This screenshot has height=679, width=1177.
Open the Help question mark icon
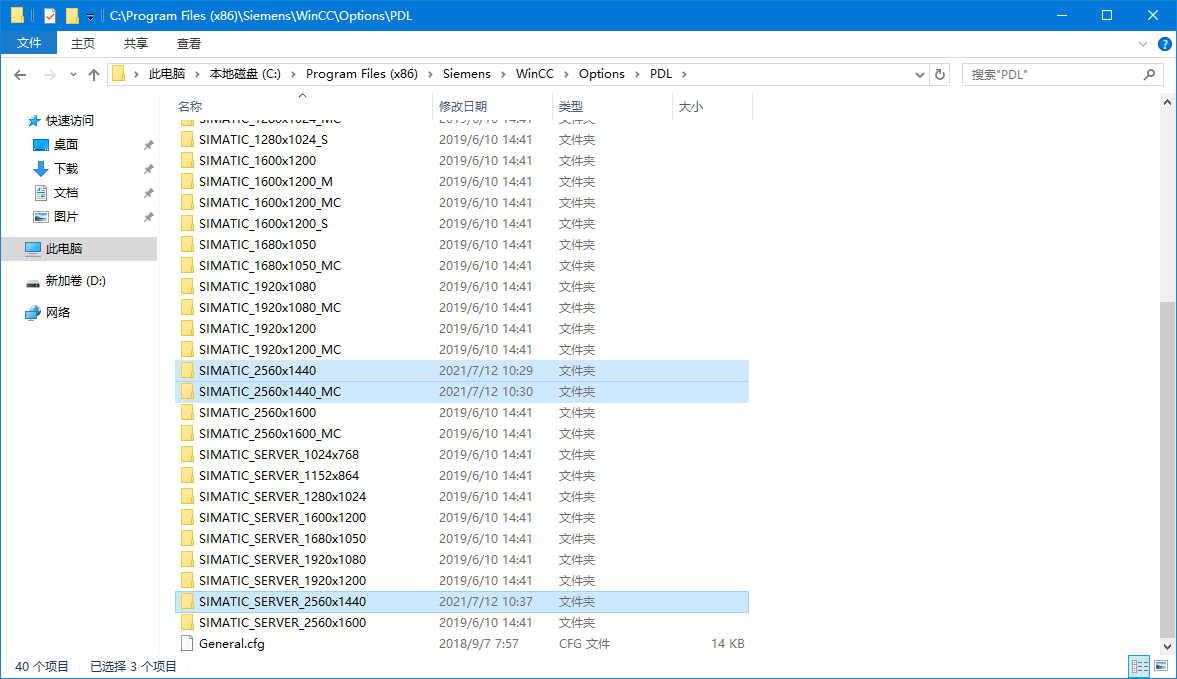click(x=1164, y=44)
